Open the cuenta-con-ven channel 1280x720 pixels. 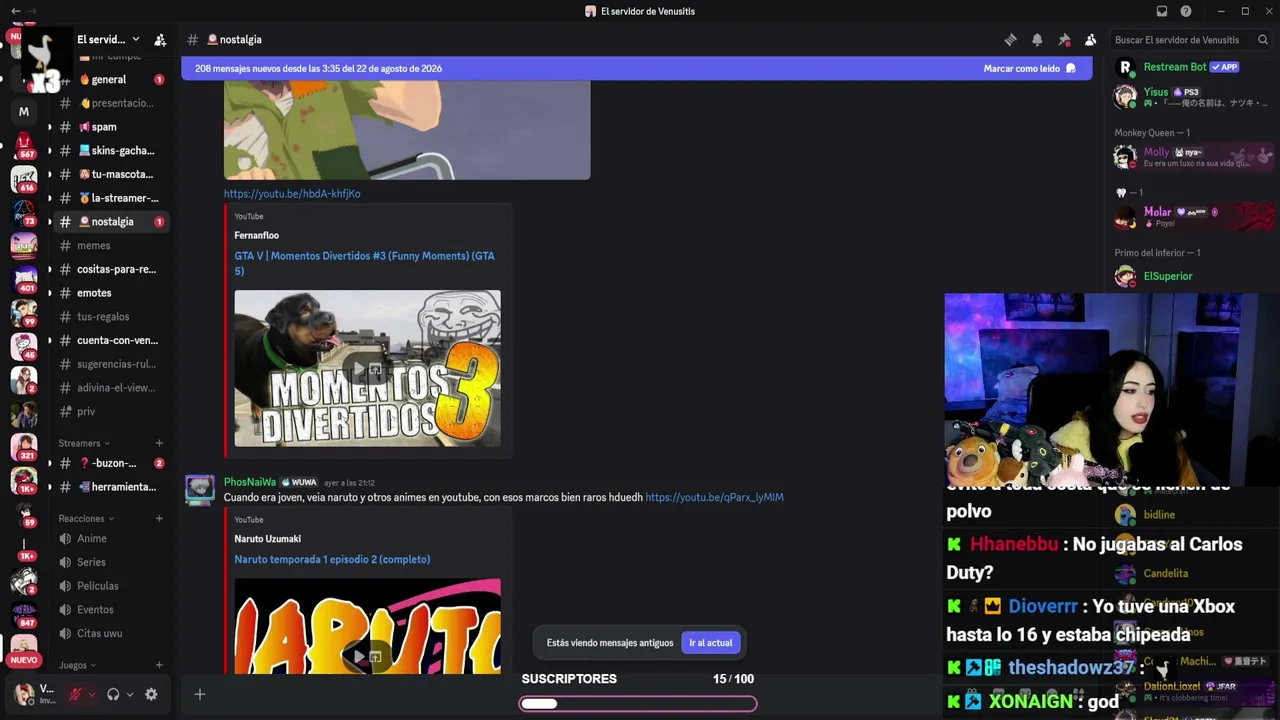[111, 340]
